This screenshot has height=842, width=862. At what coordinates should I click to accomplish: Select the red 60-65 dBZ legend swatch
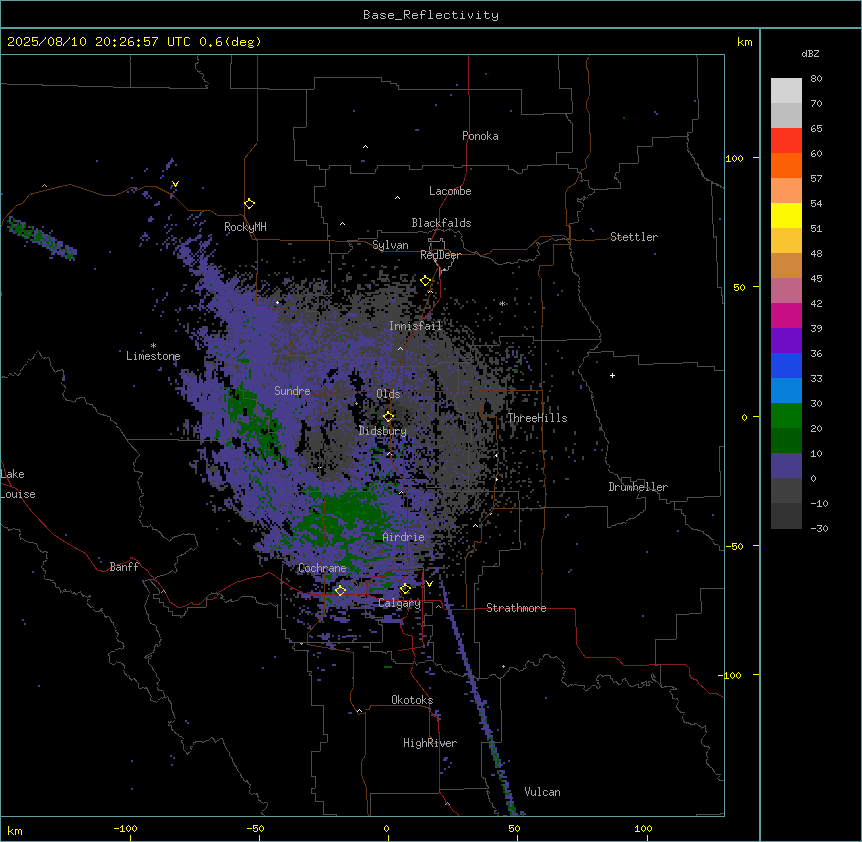pos(786,140)
